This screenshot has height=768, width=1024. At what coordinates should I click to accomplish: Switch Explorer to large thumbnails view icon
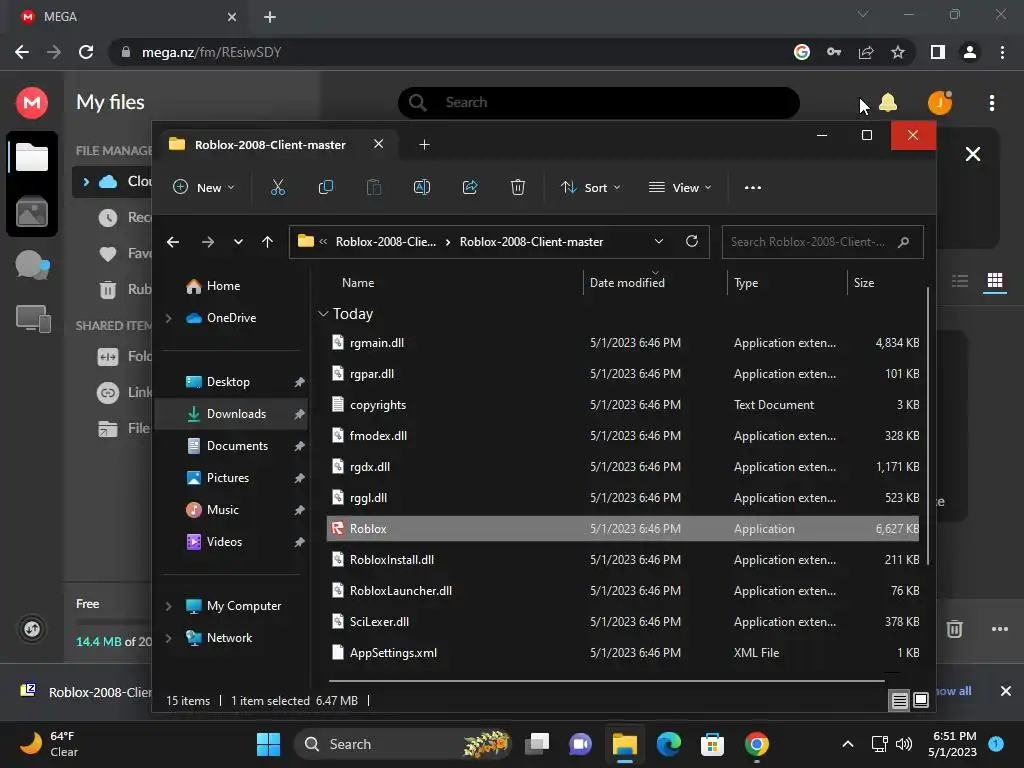coord(921,701)
